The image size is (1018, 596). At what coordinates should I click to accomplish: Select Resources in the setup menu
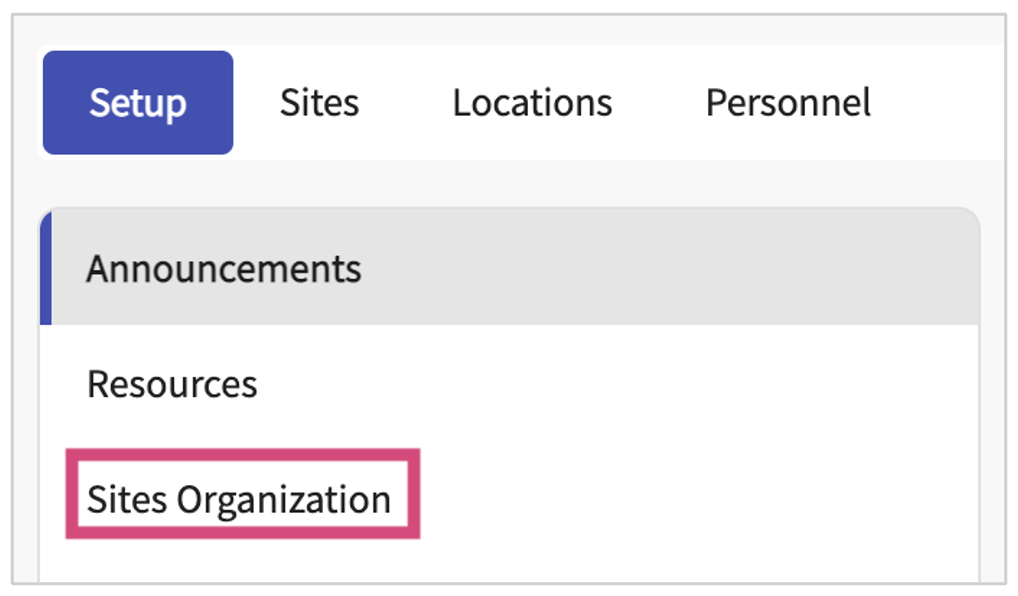172,384
